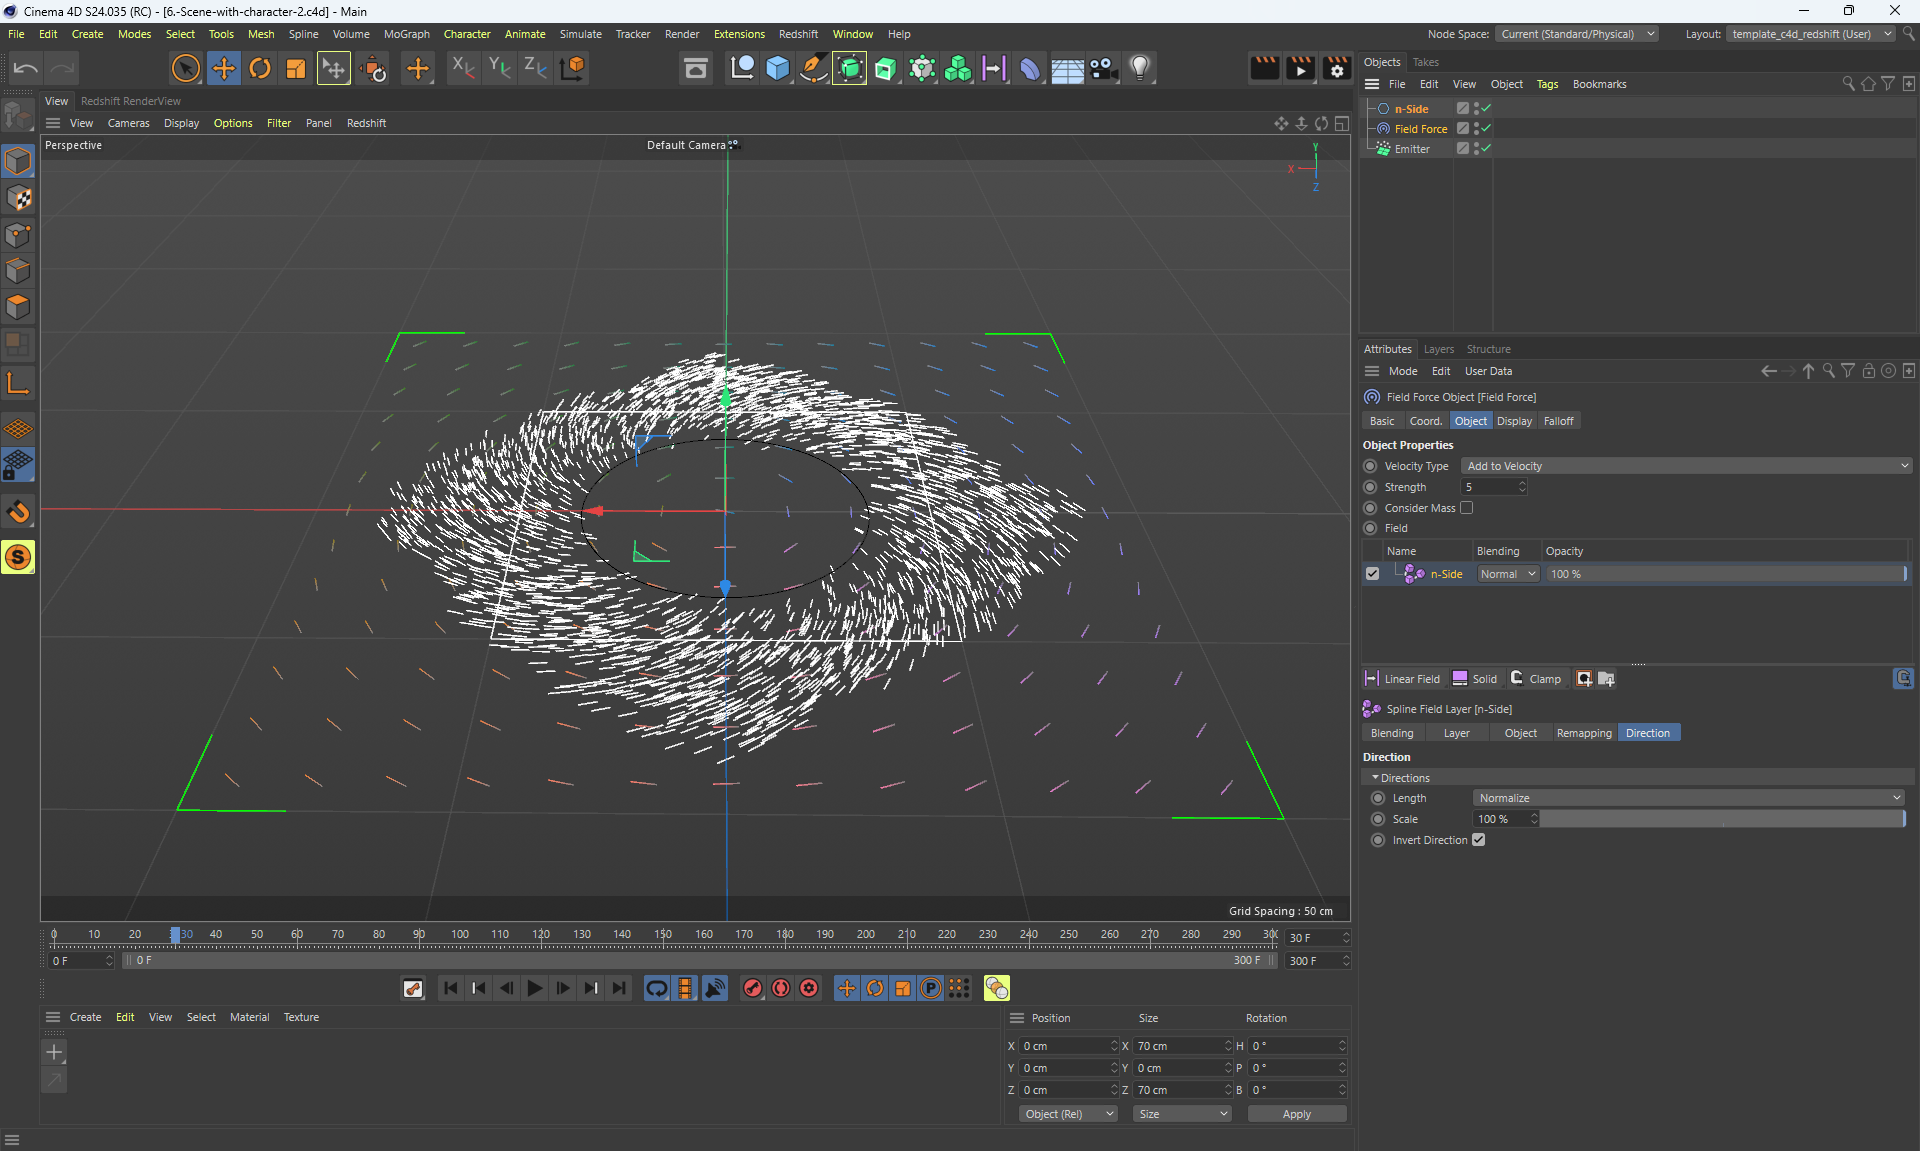
Task: Toggle the Consider Mass checkbox
Action: point(1466,508)
